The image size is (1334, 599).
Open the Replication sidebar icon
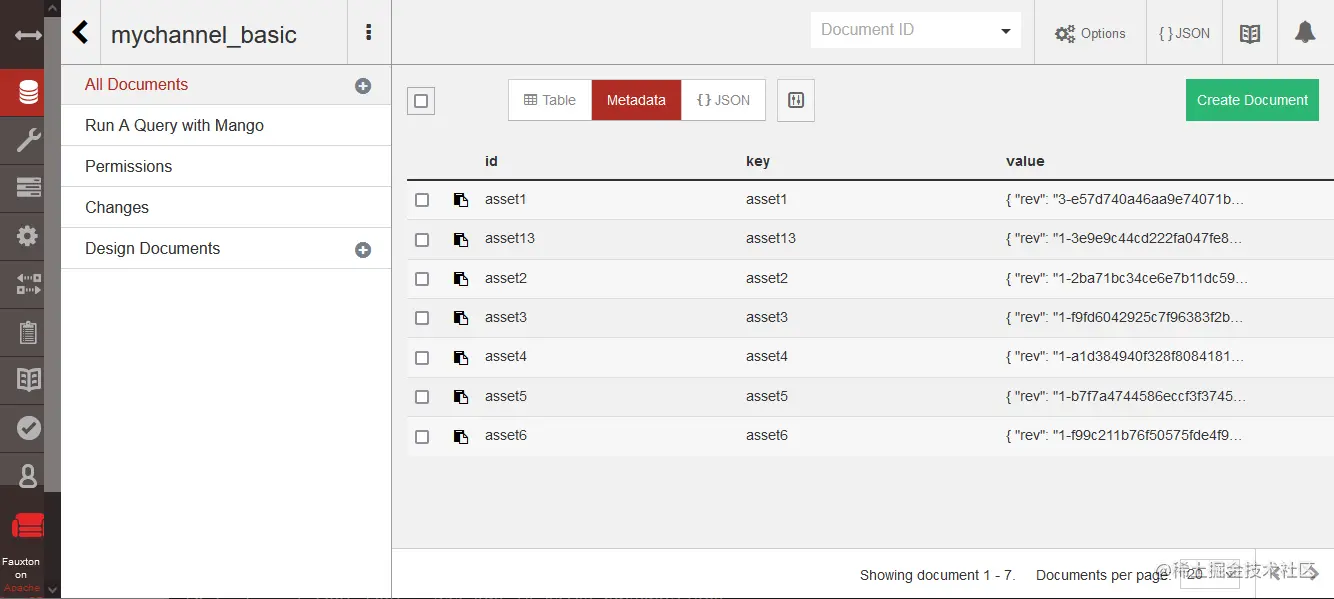pyautogui.click(x=28, y=284)
